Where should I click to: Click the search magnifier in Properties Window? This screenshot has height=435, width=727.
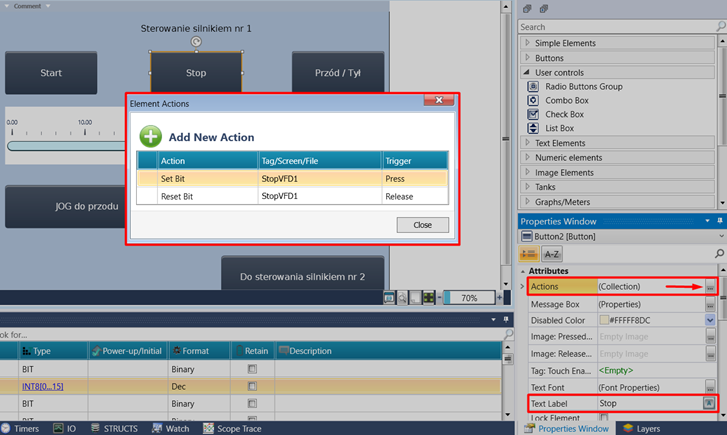[719, 254]
